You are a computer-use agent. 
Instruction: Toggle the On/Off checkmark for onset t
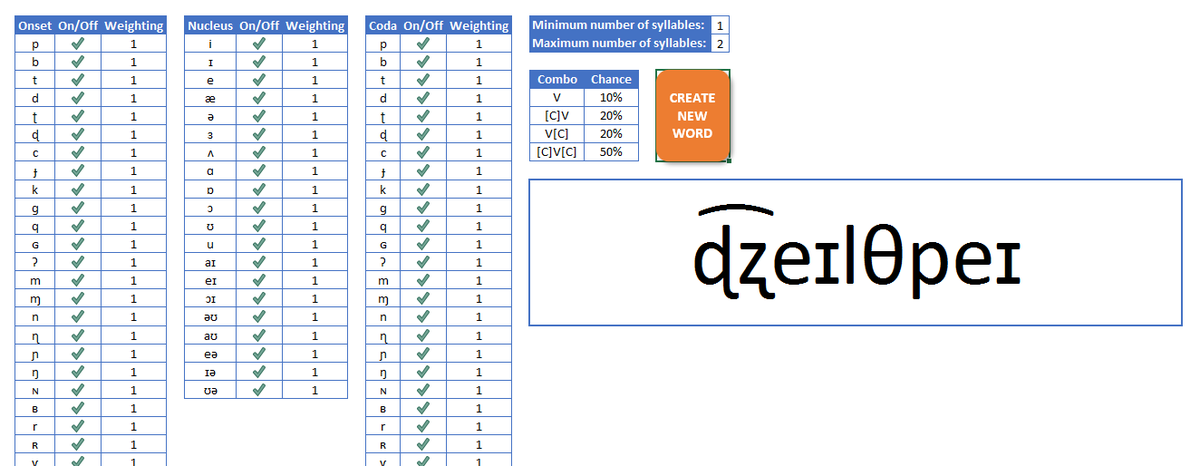tap(77, 80)
